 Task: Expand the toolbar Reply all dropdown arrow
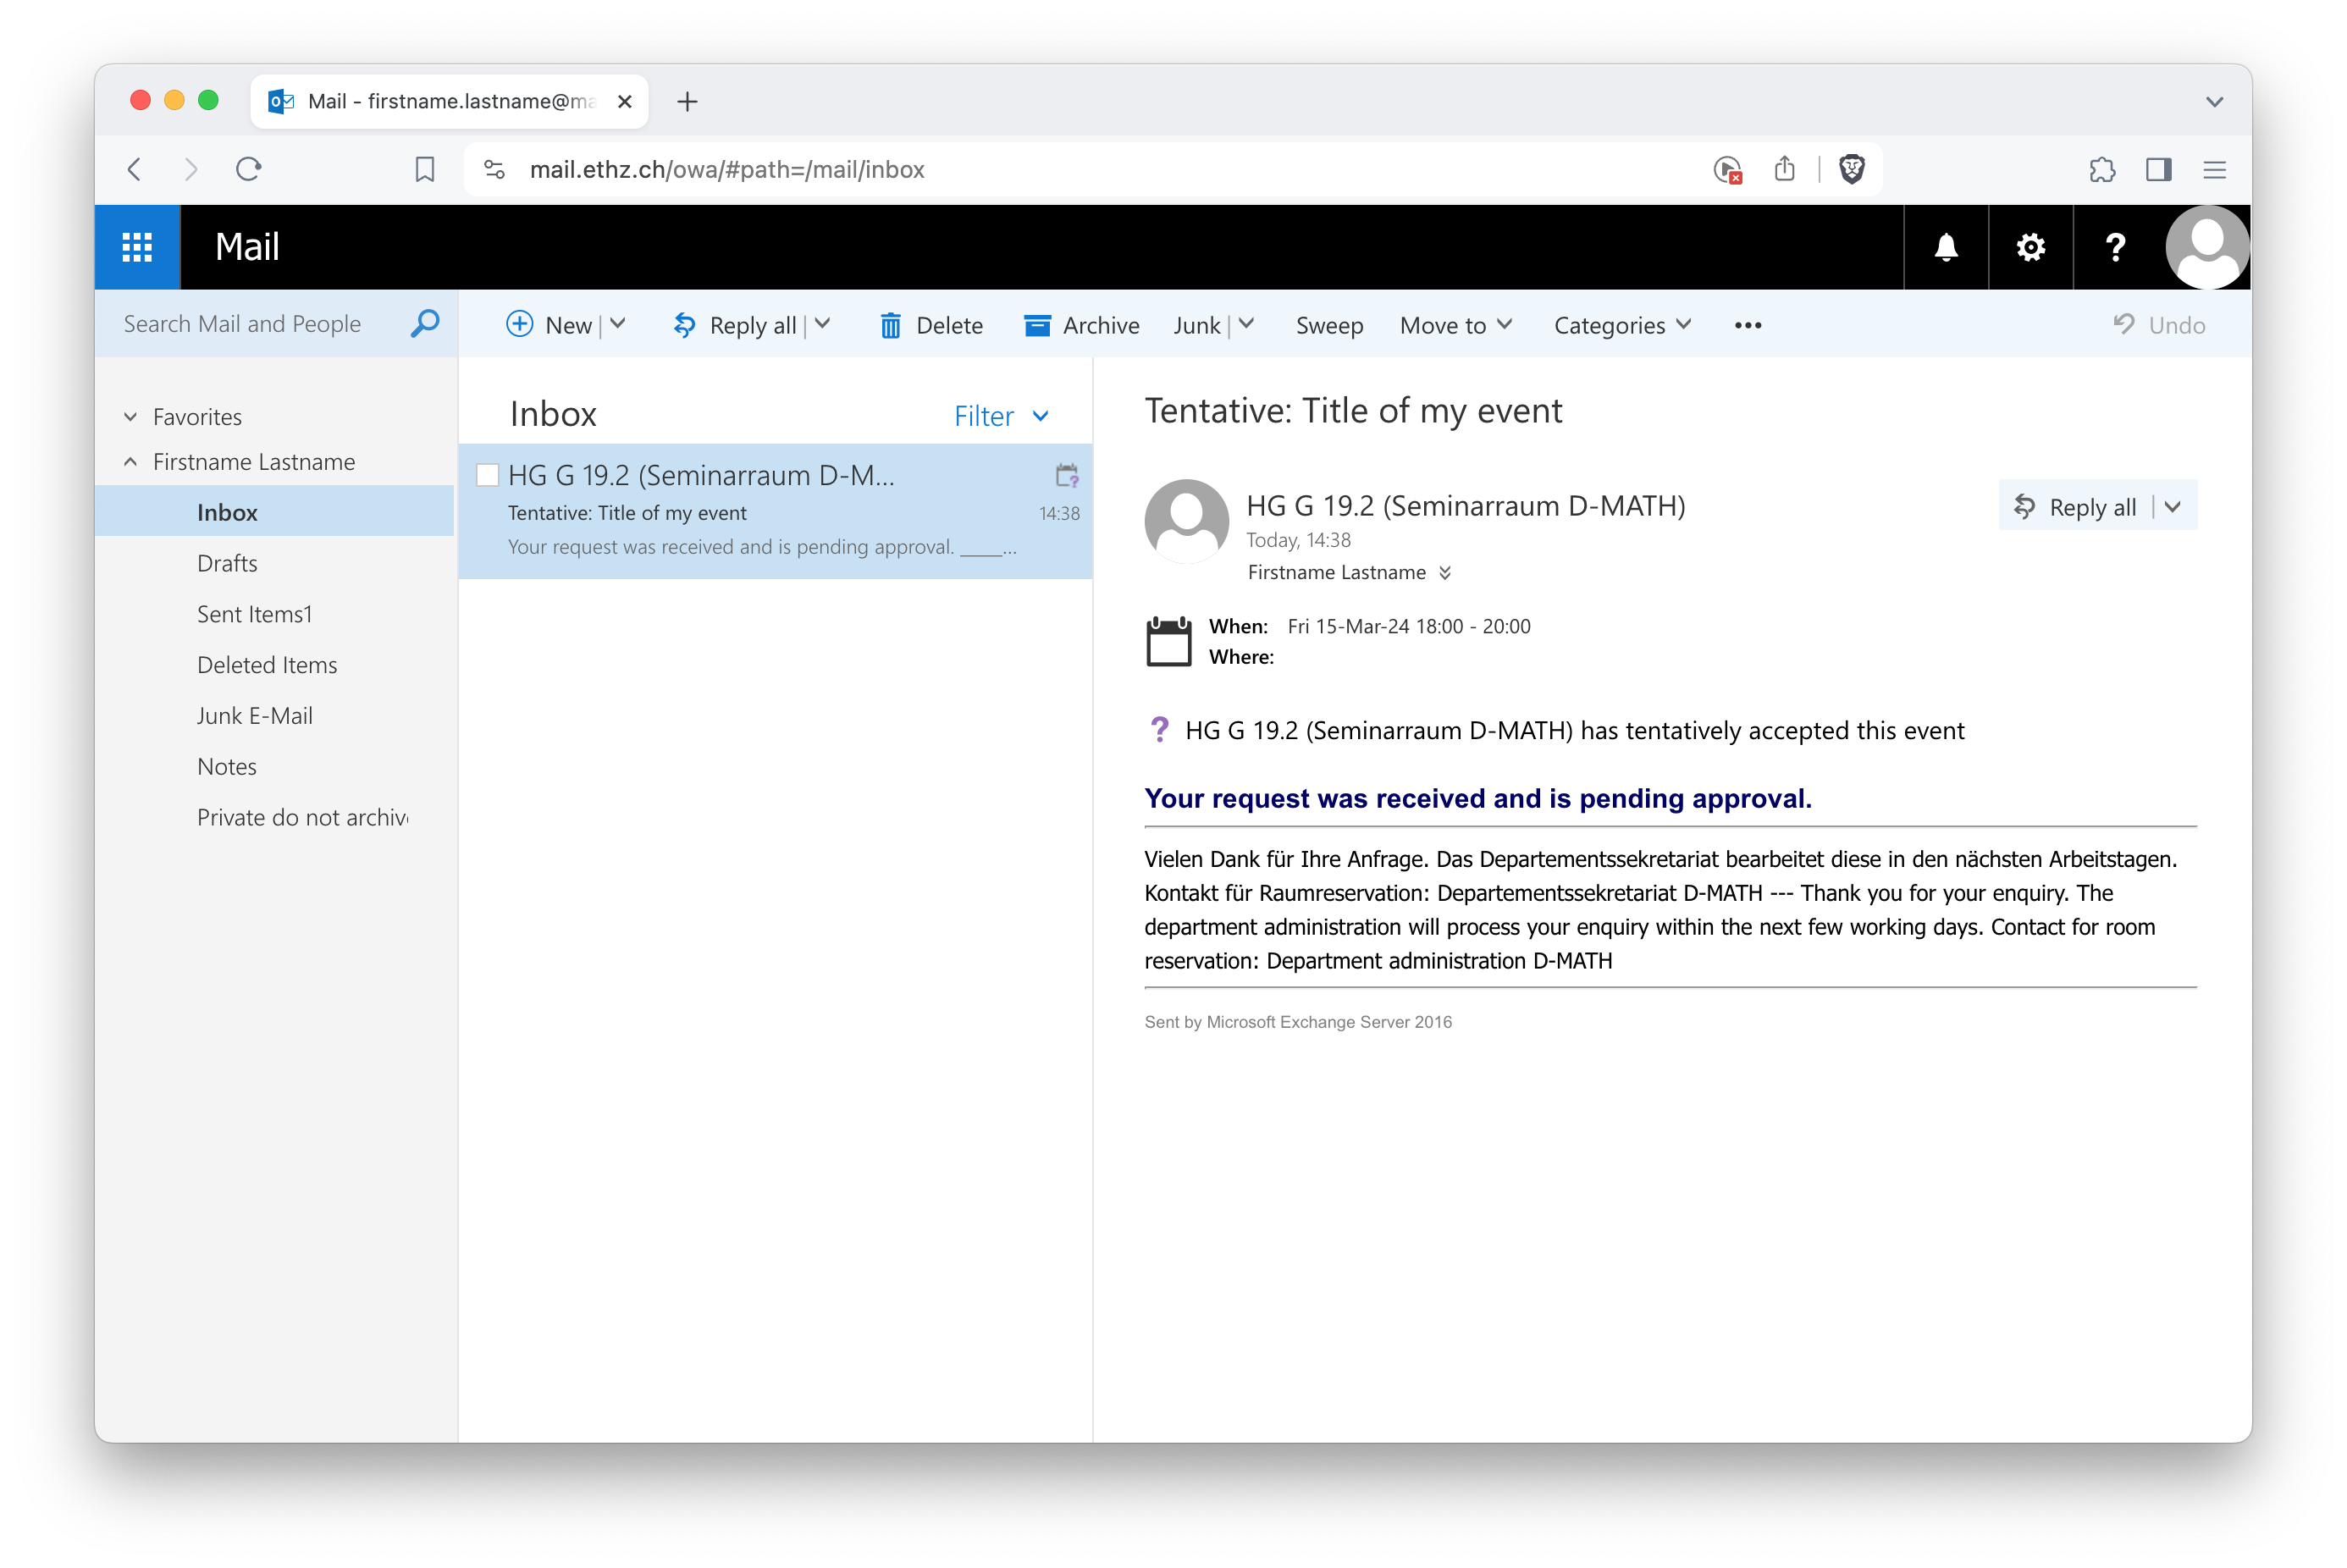[822, 323]
